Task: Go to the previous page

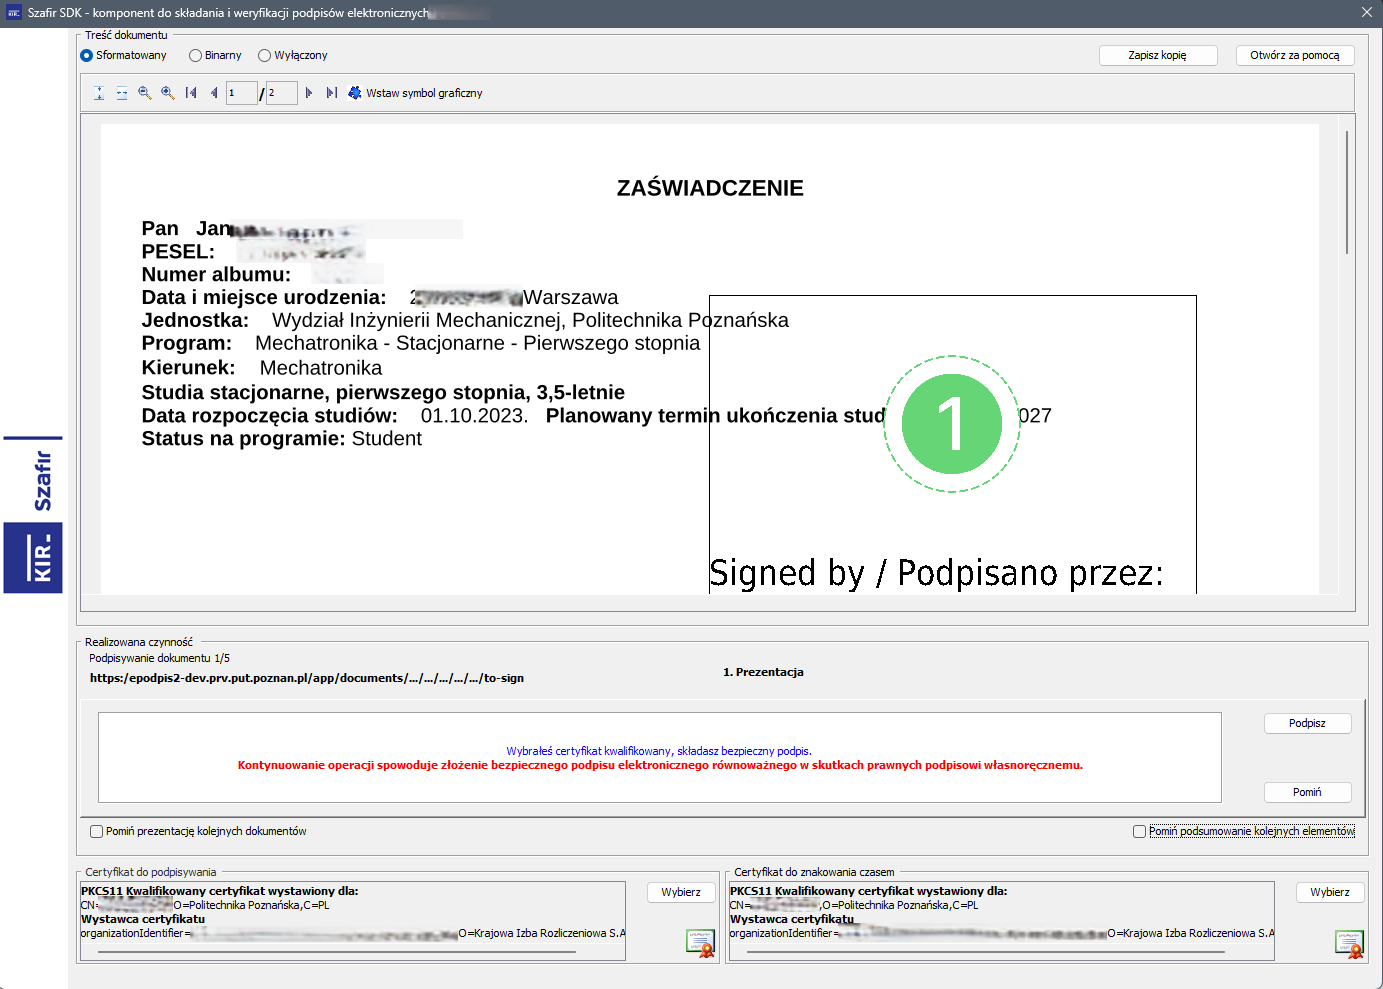Action: (x=214, y=93)
